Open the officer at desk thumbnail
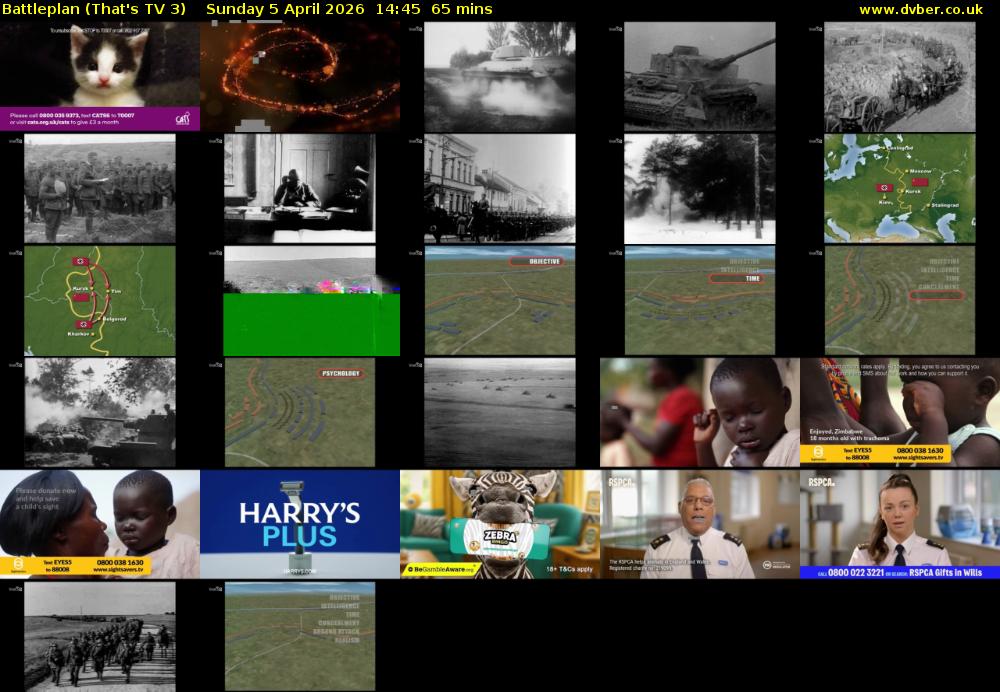 coord(300,188)
